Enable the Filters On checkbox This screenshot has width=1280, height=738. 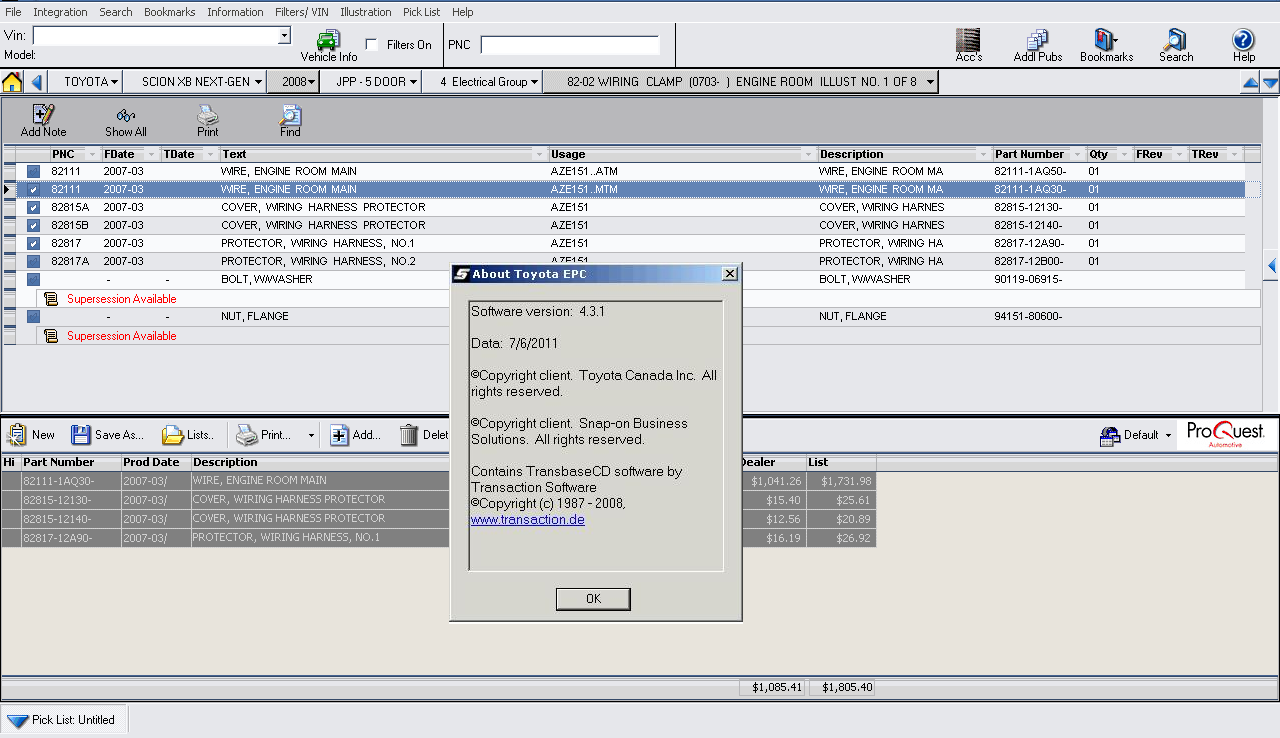[372, 45]
